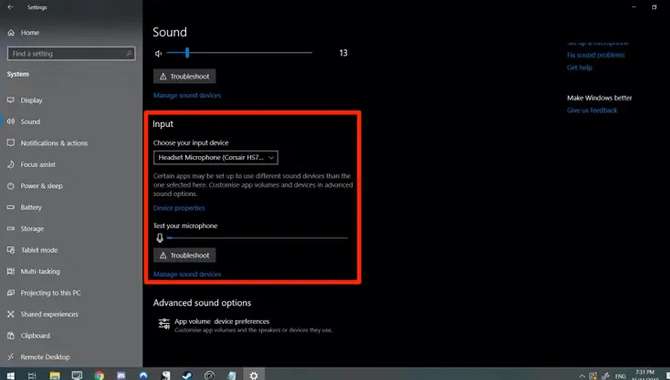This screenshot has width=670, height=380.
Task: Open Tablet mode settings
Action: (32, 250)
